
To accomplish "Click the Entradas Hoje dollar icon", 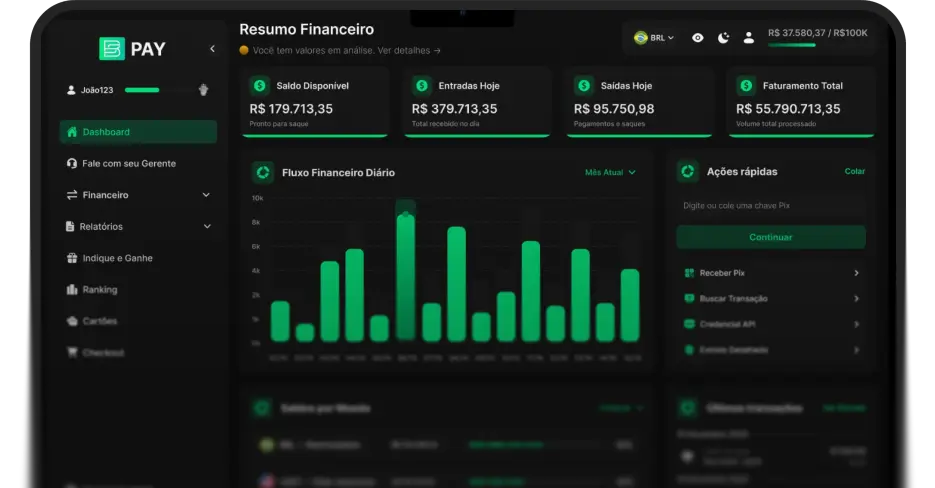I will click(422, 86).
